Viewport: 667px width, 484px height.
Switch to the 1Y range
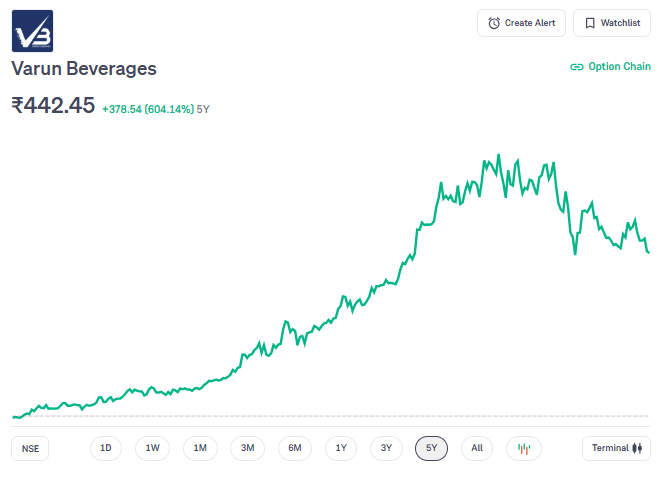click(x=341, y=448)
